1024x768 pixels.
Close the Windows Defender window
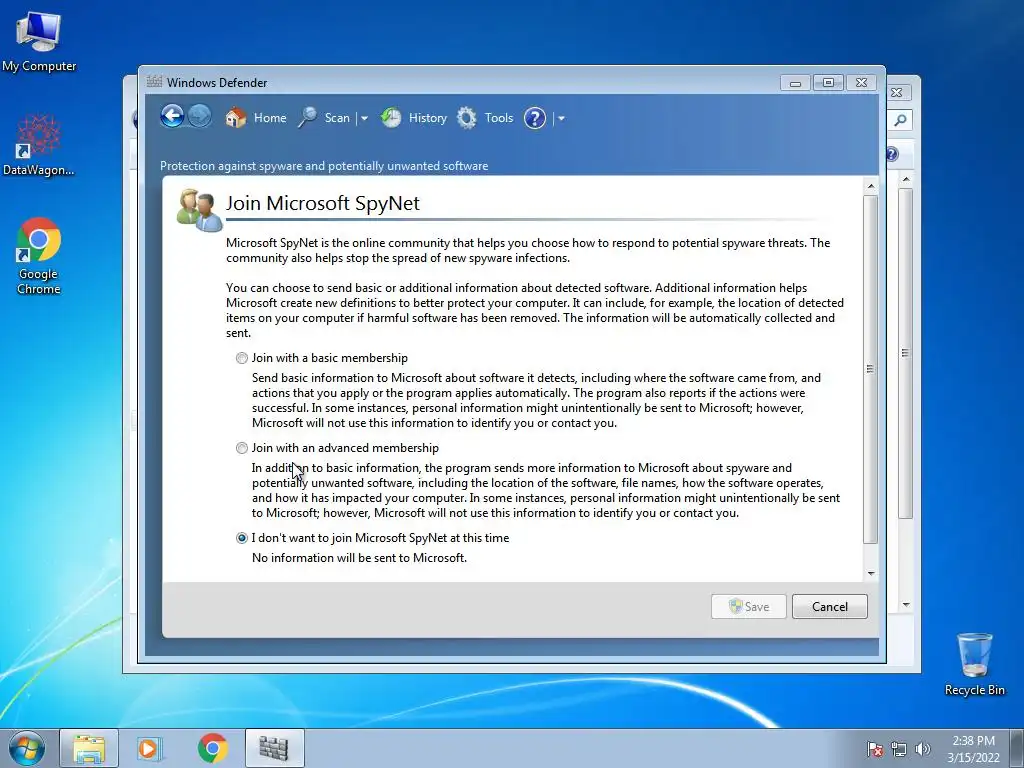point(861,83)
